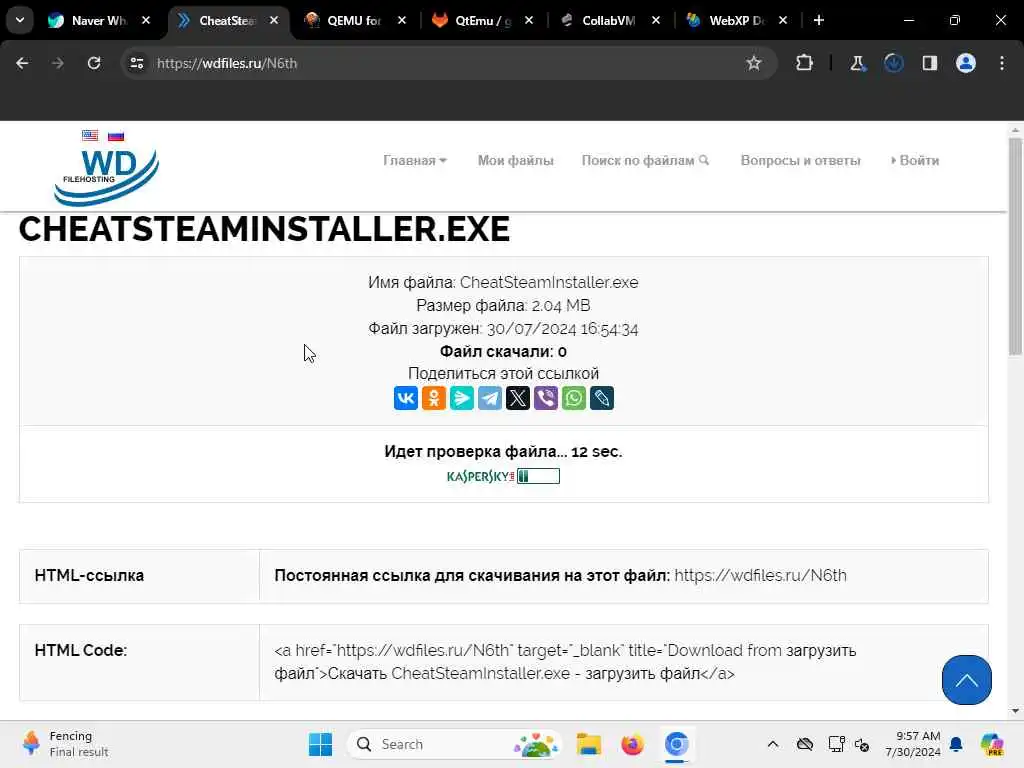
Task: Click the blue circular download extension icon
Action: point(893,63)
